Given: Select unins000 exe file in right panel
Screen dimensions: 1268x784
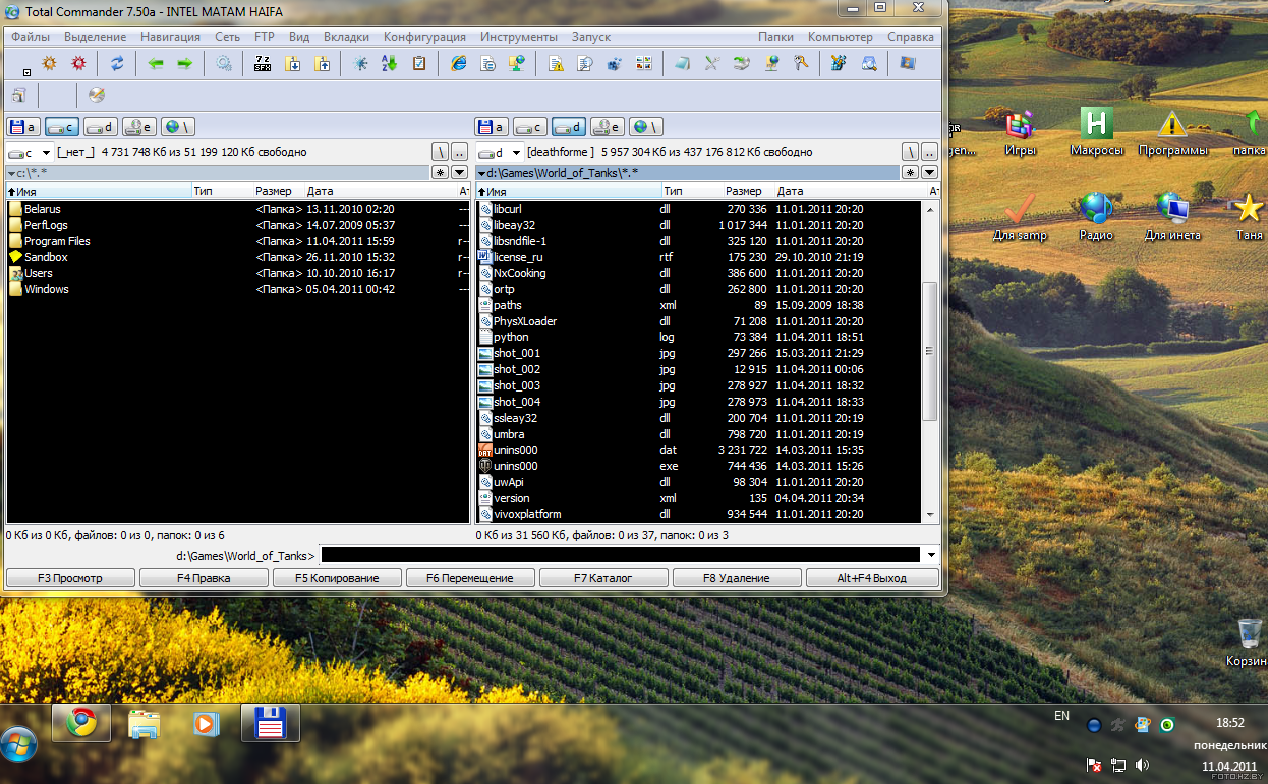Looking at the screenshot, I should click(515, 466).
